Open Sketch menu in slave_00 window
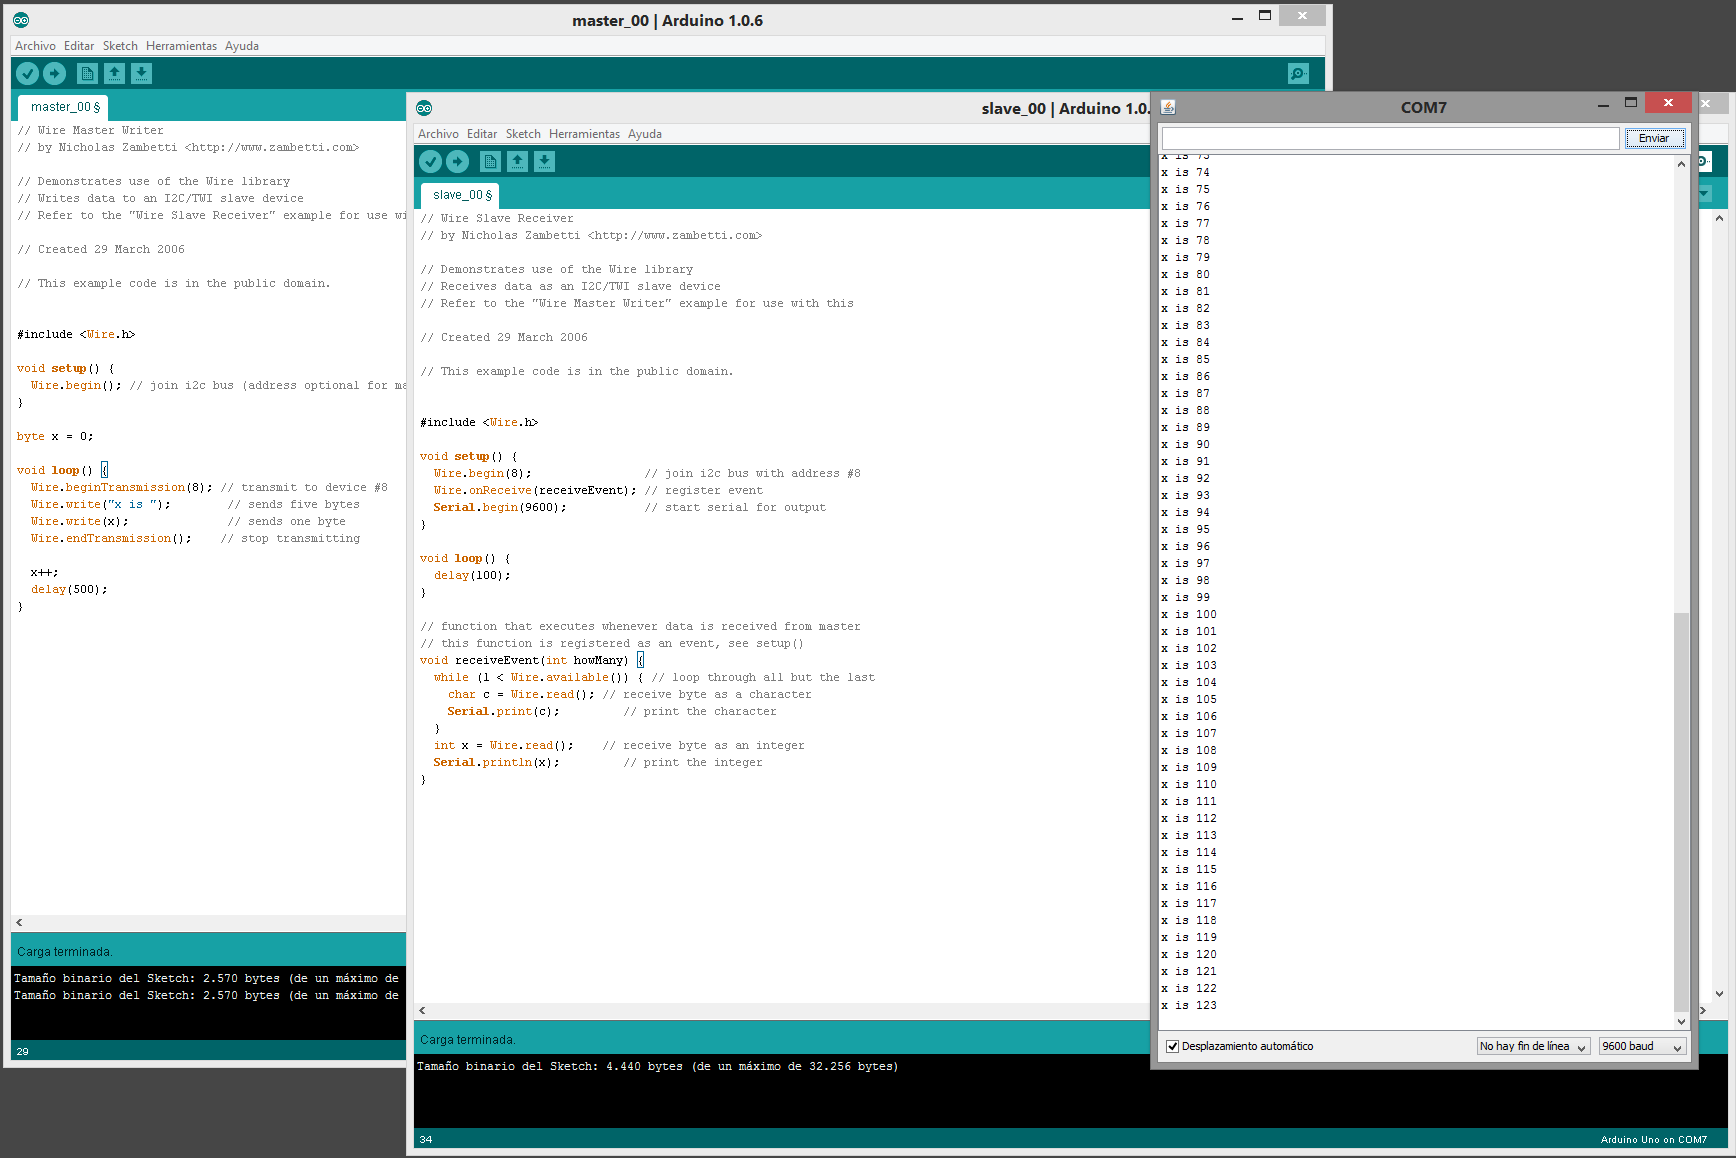The width and height of the screenshot is (1736, 1158). tap(523, 134)
